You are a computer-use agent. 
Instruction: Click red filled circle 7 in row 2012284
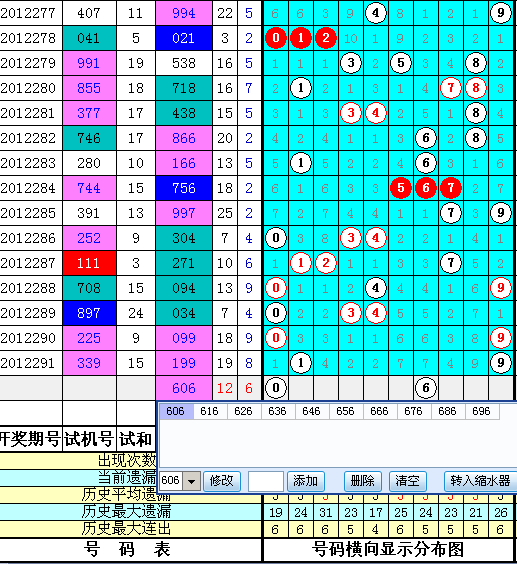450,188
